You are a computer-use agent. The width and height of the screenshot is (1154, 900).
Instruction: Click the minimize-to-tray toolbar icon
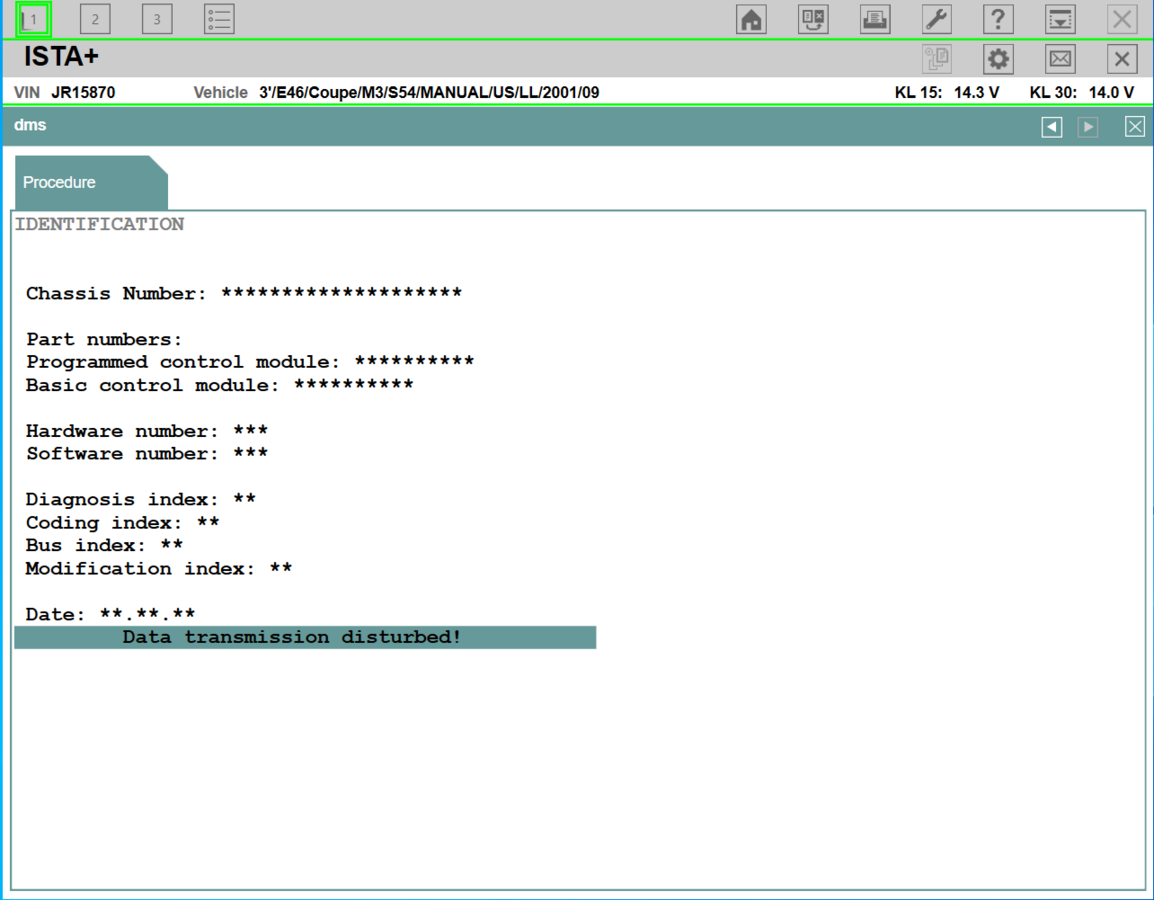(1060, 19)
